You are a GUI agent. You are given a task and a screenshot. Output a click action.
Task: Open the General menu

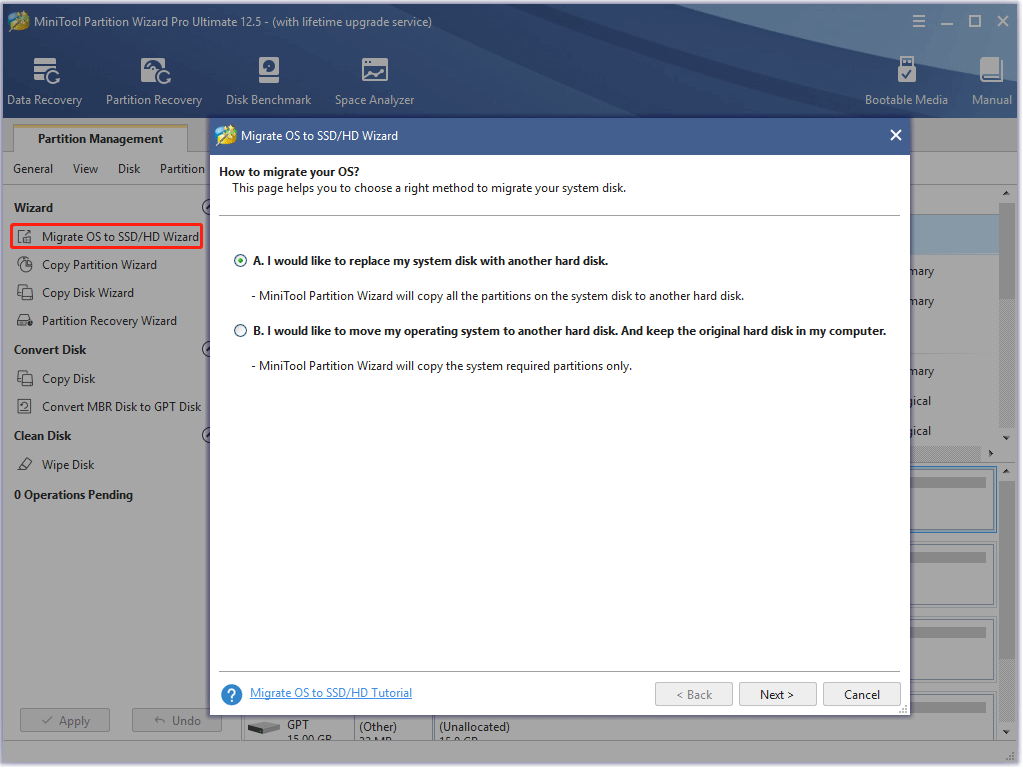33,169
